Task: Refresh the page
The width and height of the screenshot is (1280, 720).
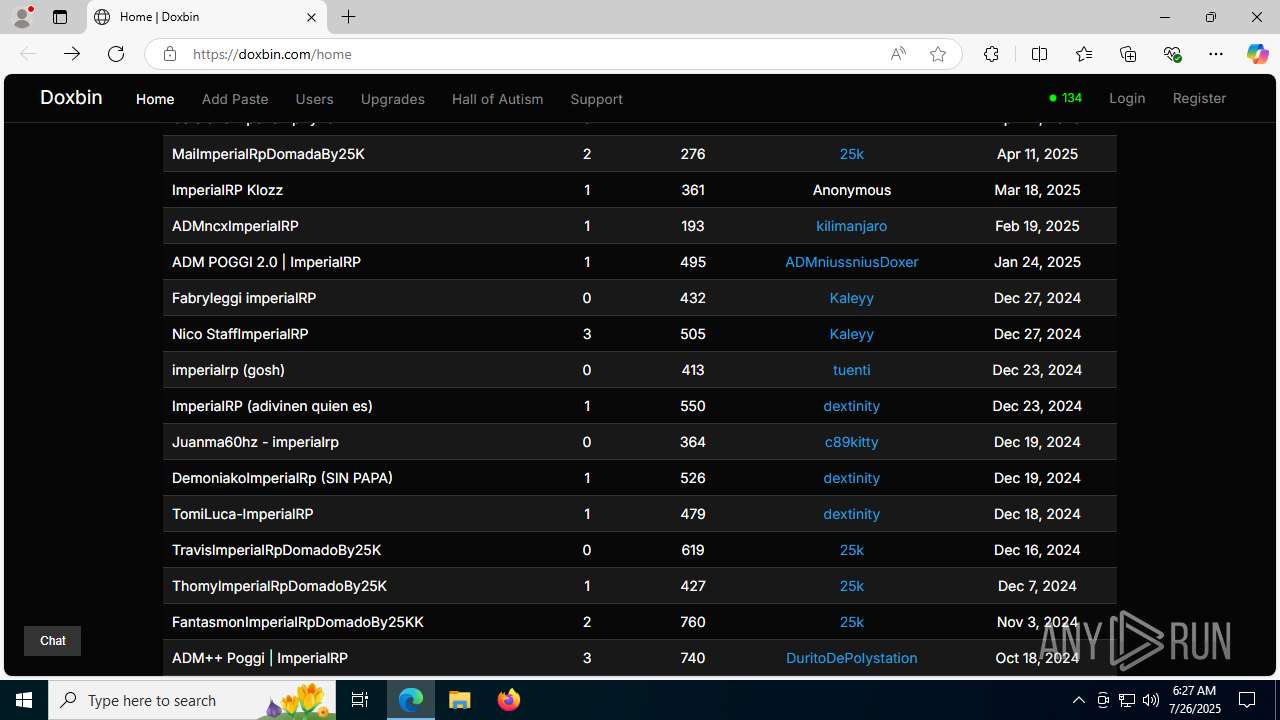Action: pos(116,54)
